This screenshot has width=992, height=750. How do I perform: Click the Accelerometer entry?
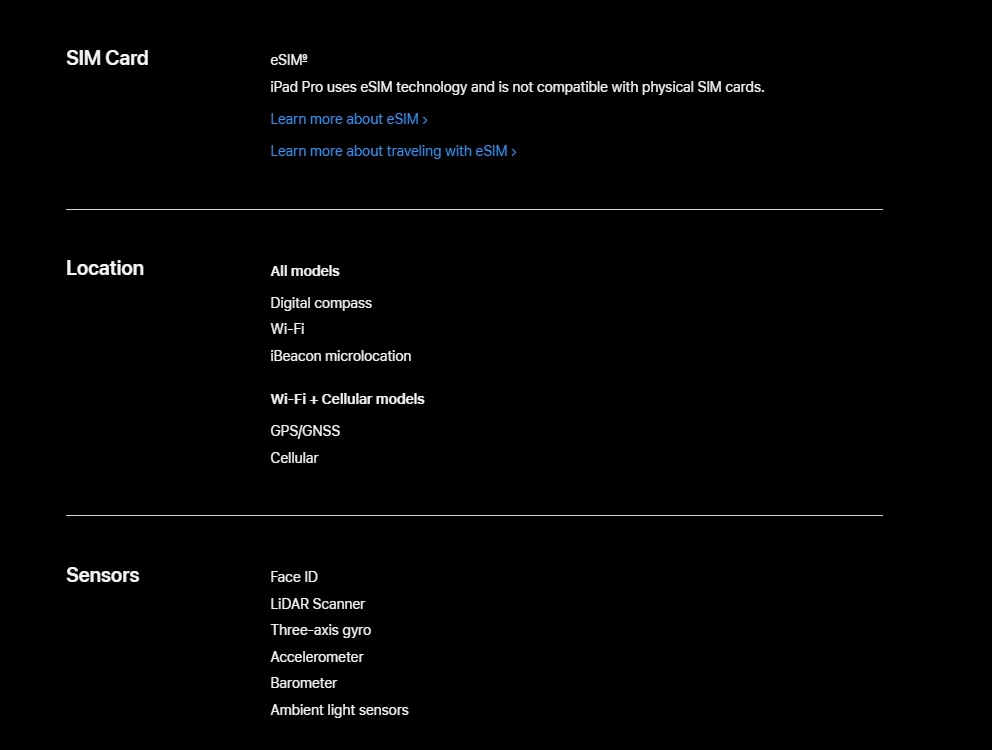316,657
